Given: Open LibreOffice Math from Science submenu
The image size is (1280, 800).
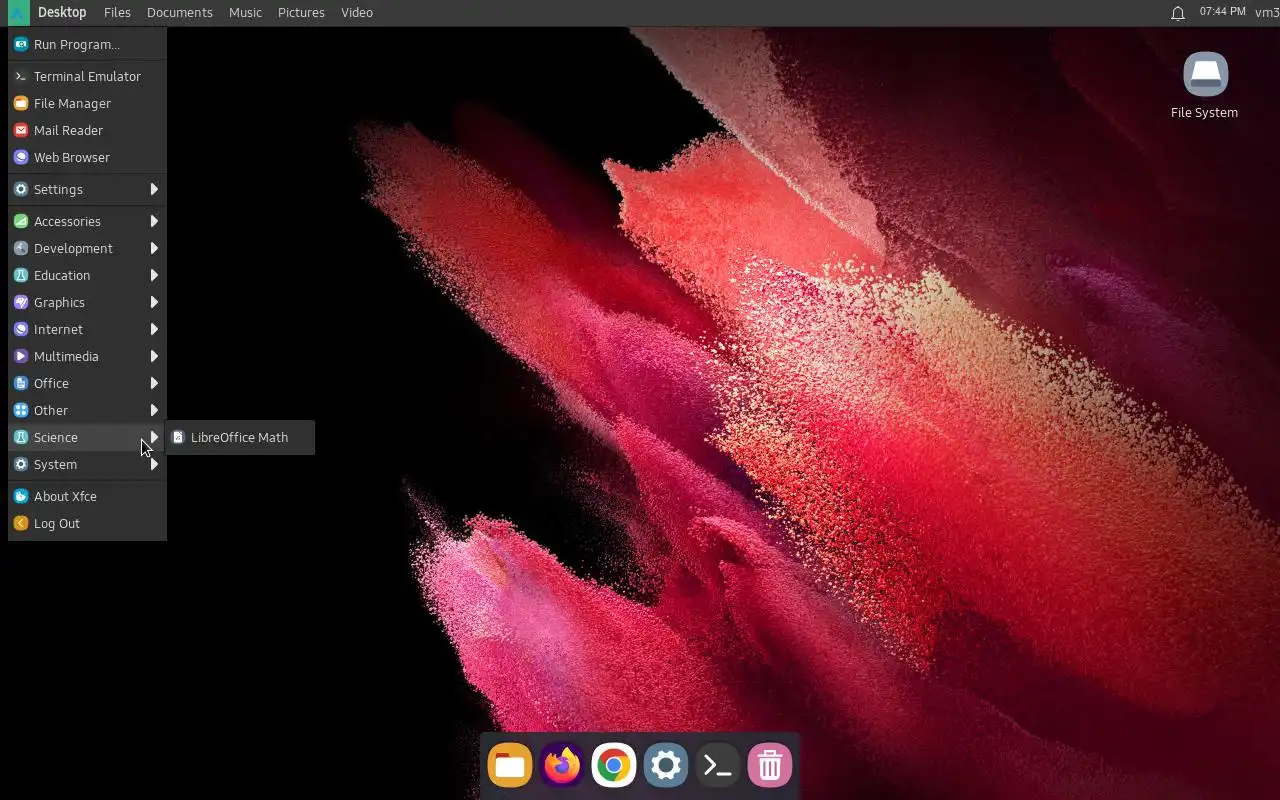Looking at the screenshot, I should click(x=240, y=437).
